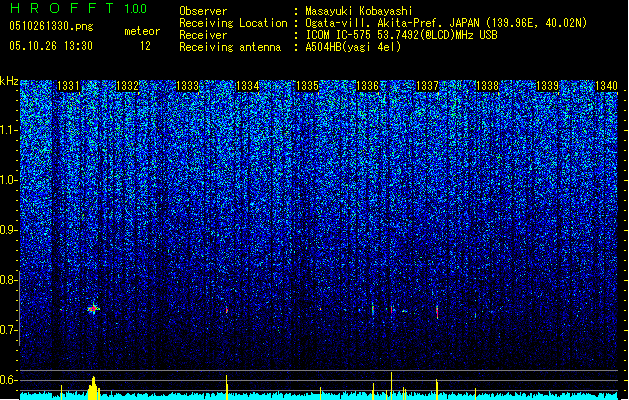
Task: Click the meteor count value 12
Action: [145, 46]
